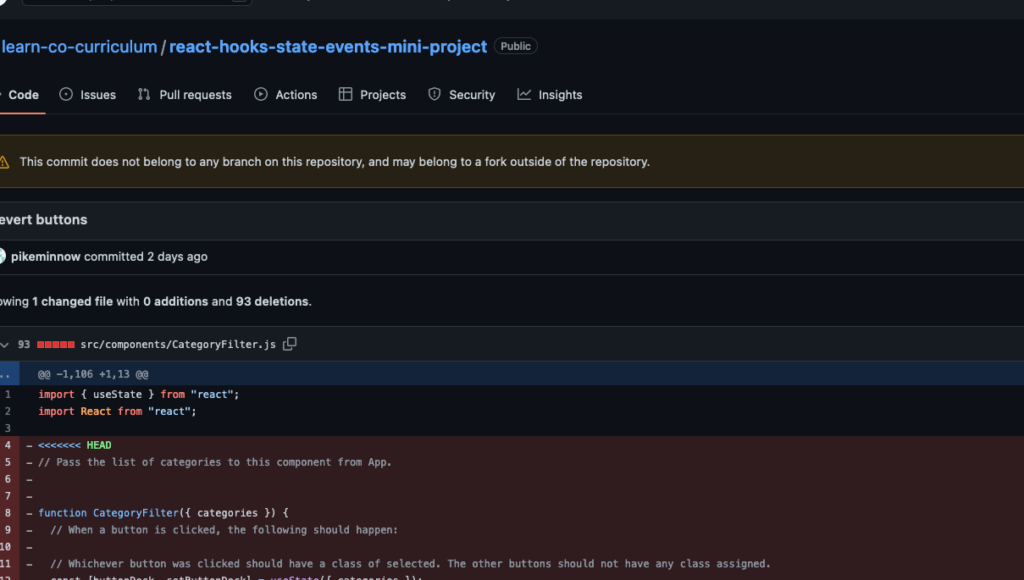1024x580 pixels.
Task: Copy the CategoryFilter.js file path
Action: pyautogui.click(x=290, y=344)
